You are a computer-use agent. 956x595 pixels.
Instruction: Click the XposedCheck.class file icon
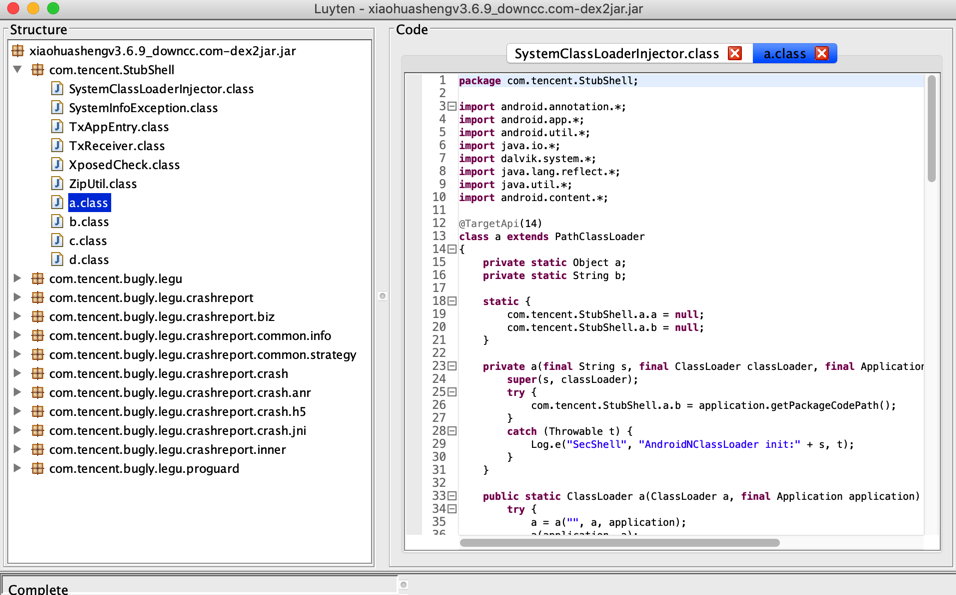point(57,165)
